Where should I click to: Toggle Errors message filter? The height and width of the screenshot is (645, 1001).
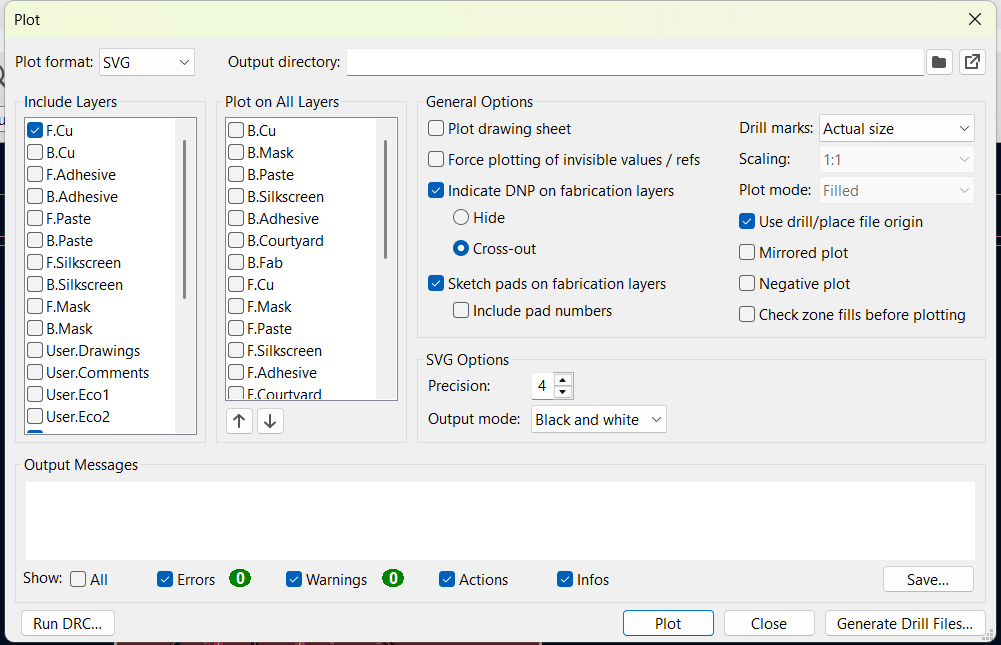point(165,579)
